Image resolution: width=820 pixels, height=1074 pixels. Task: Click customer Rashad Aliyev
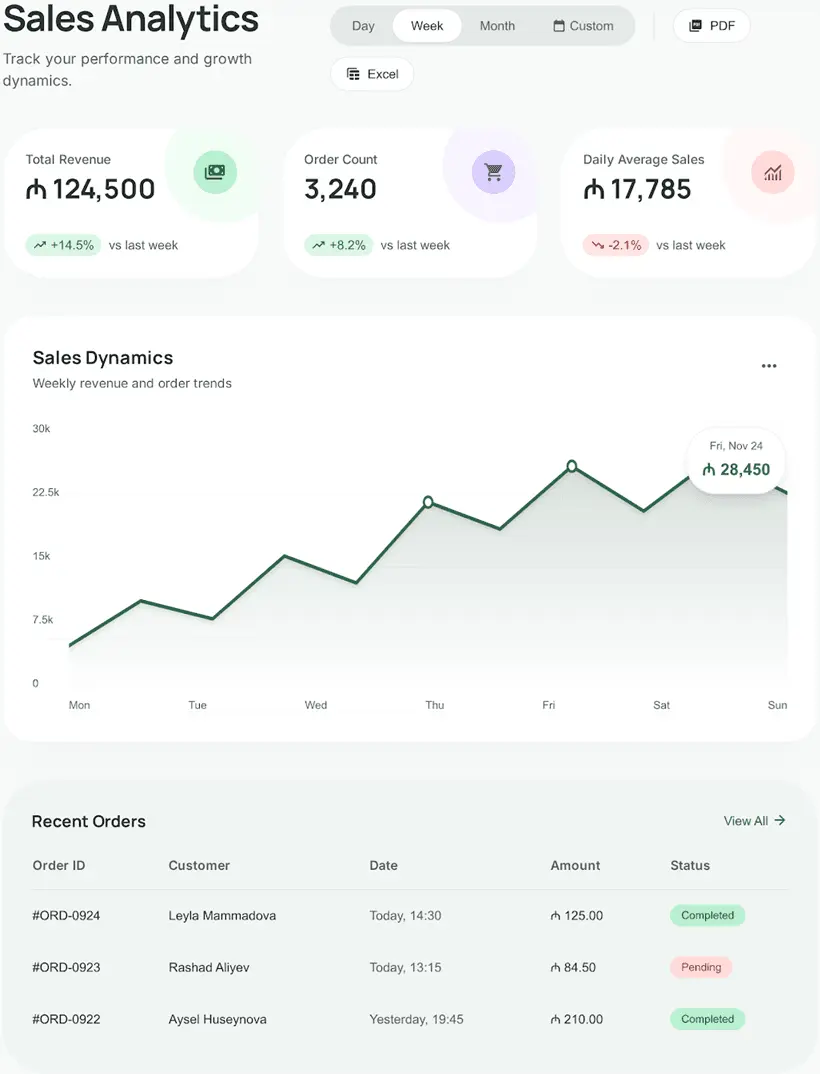pyautogui.click(x=209, y=967)
